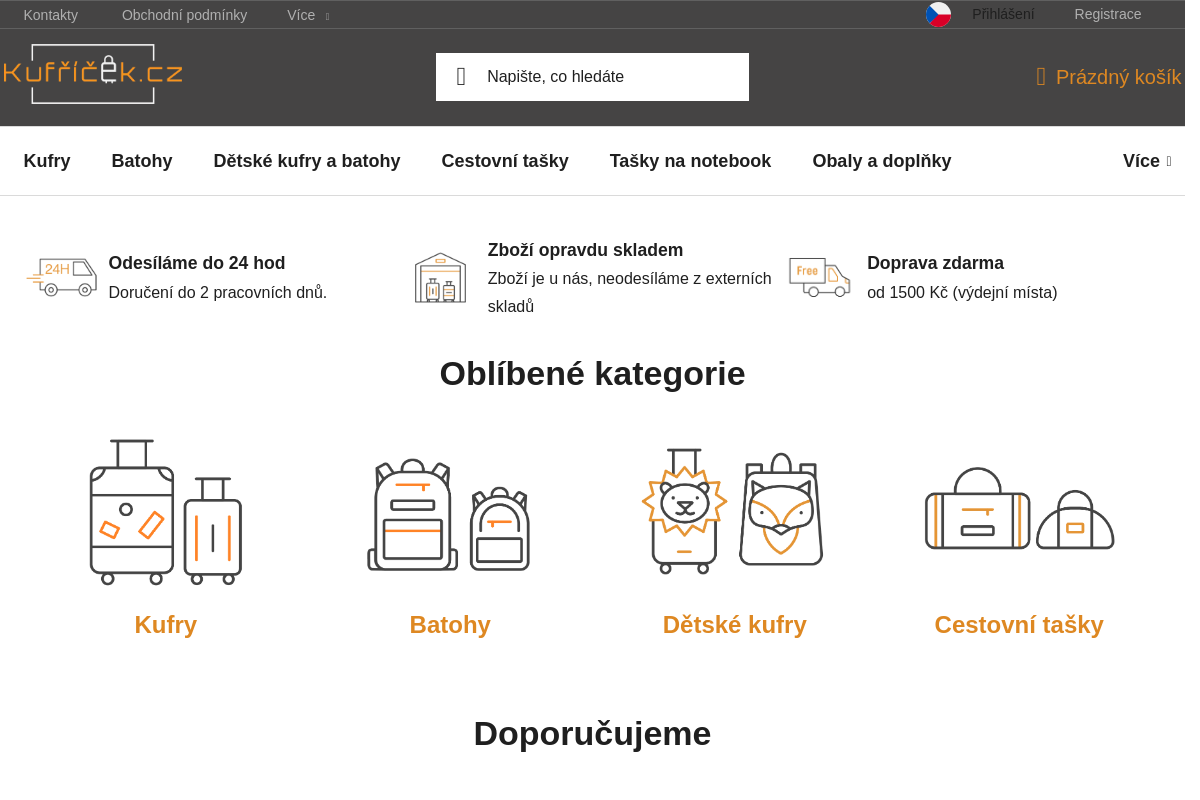Viewport: 1200px width, 800px height.
Task: Click 'Odesíláme do 24 hod' heading
Action: click(197, 263)
